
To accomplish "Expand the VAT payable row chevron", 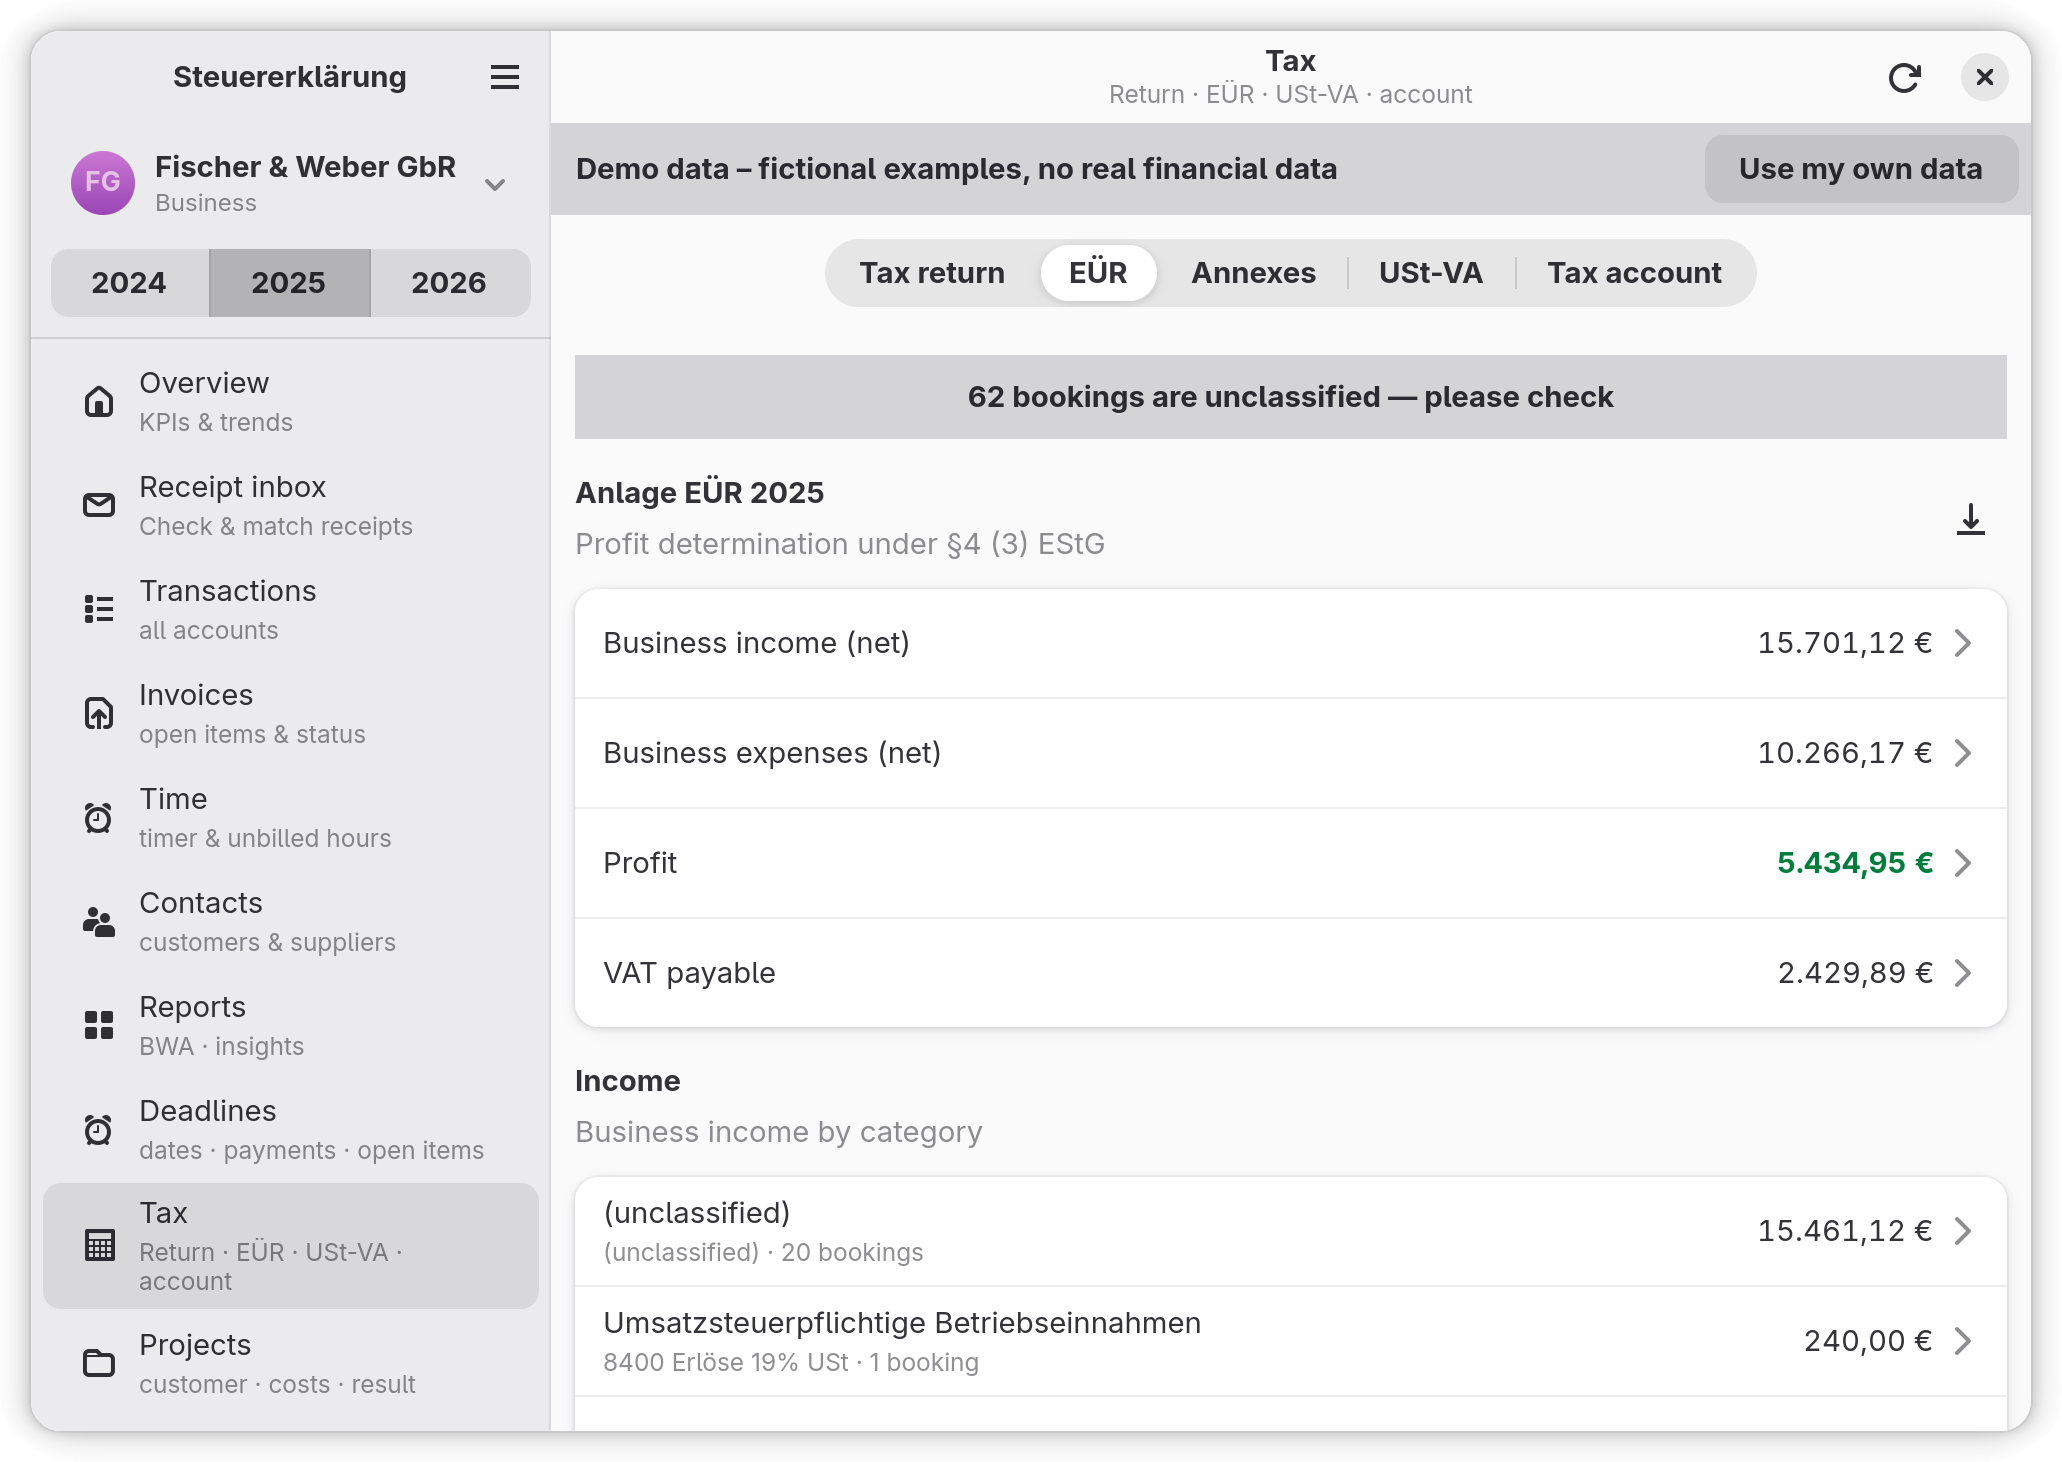I will click(1963, 973).
